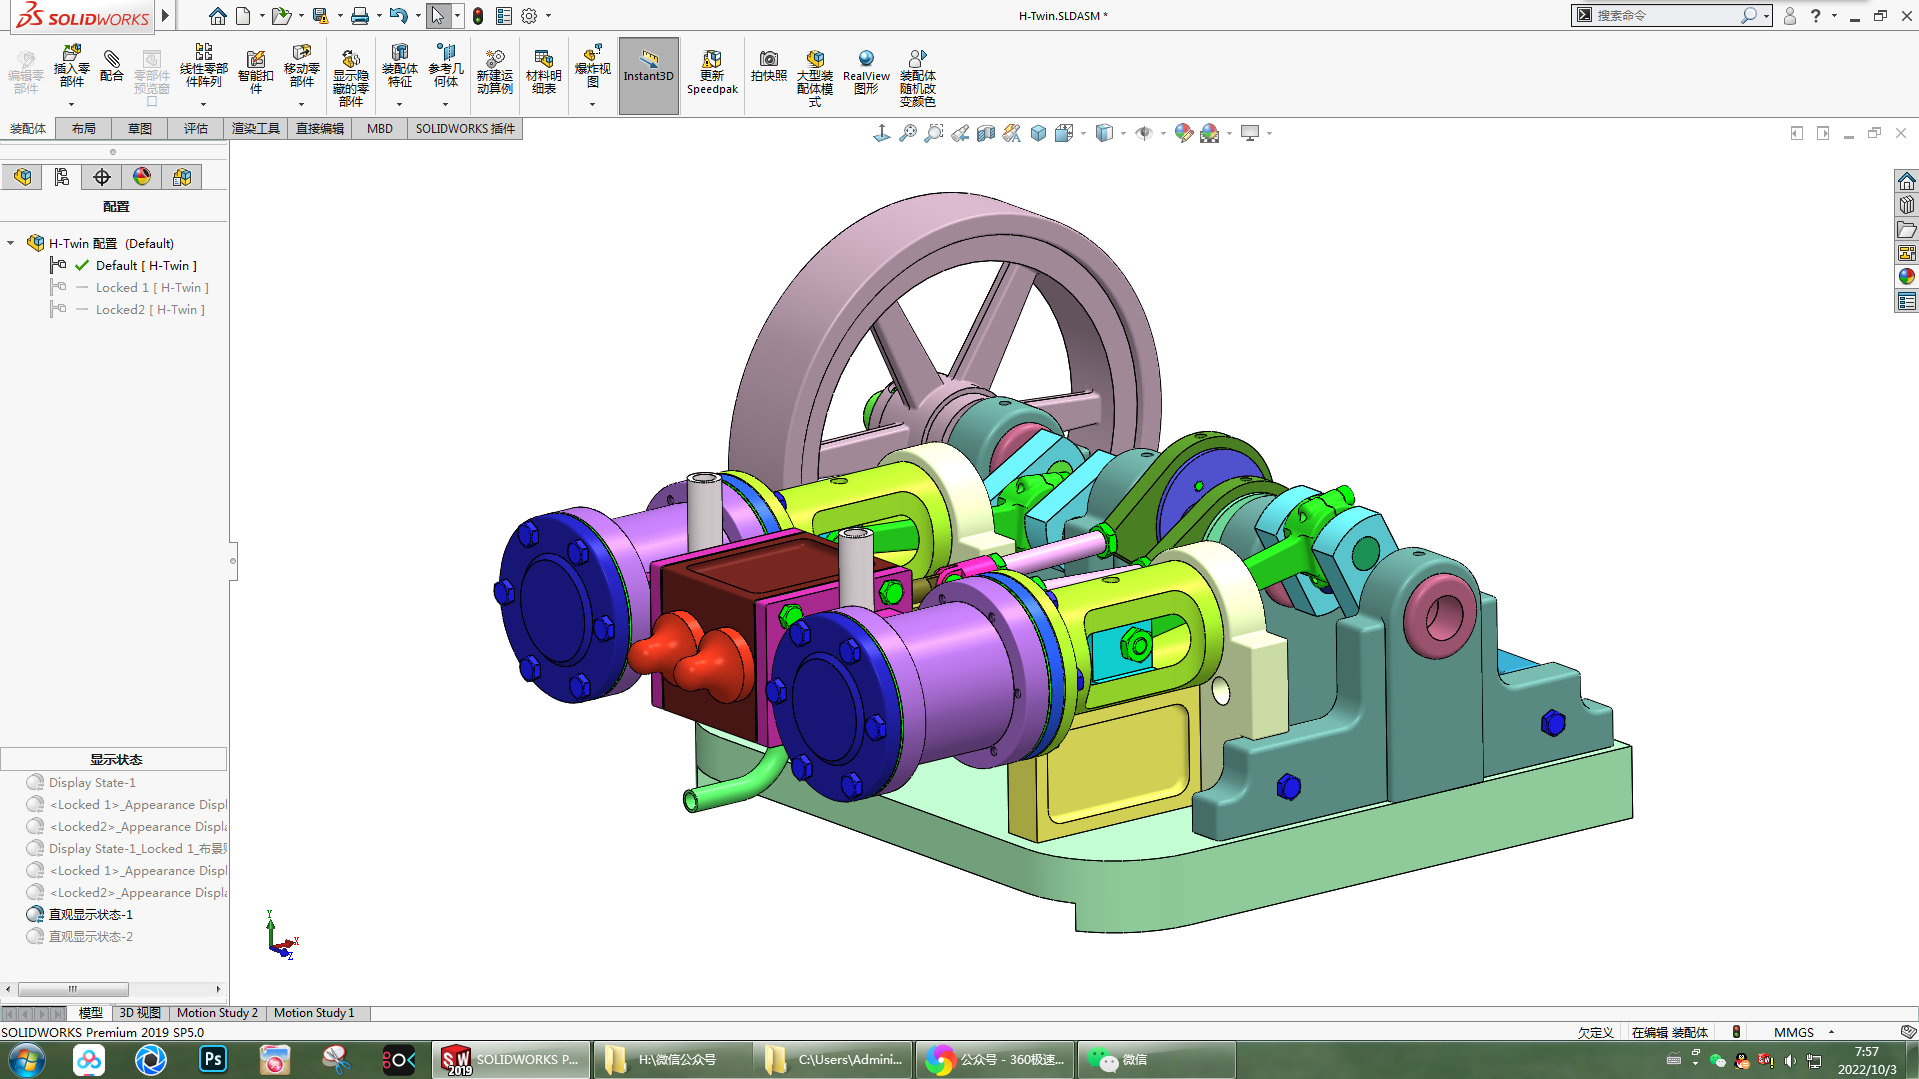Save the assembly with the Save icon
The height and width of the screenshot is (1079, 1919).
(x=320, y=16)
